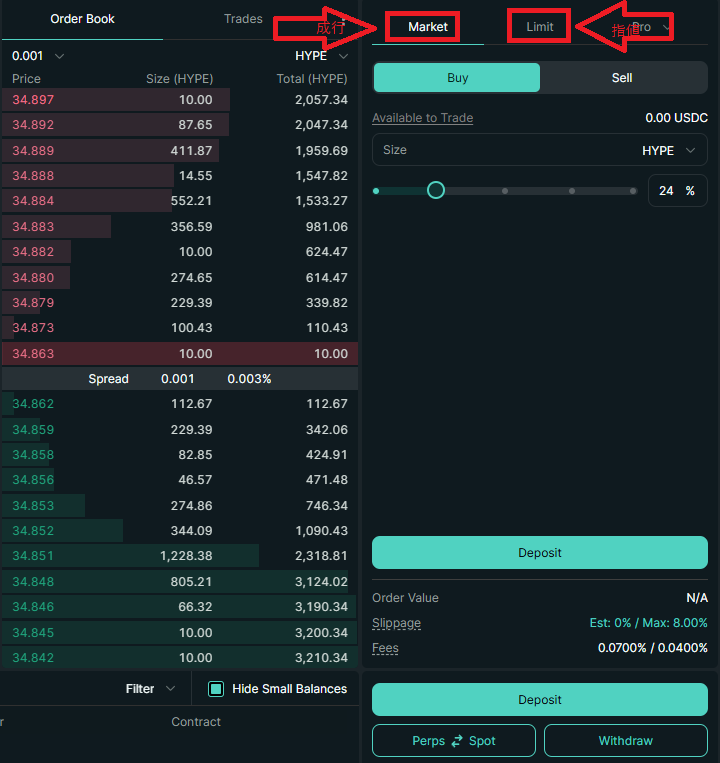Select bid price 34.845
The height and width of the screenshot is (763, 720).
33,633
